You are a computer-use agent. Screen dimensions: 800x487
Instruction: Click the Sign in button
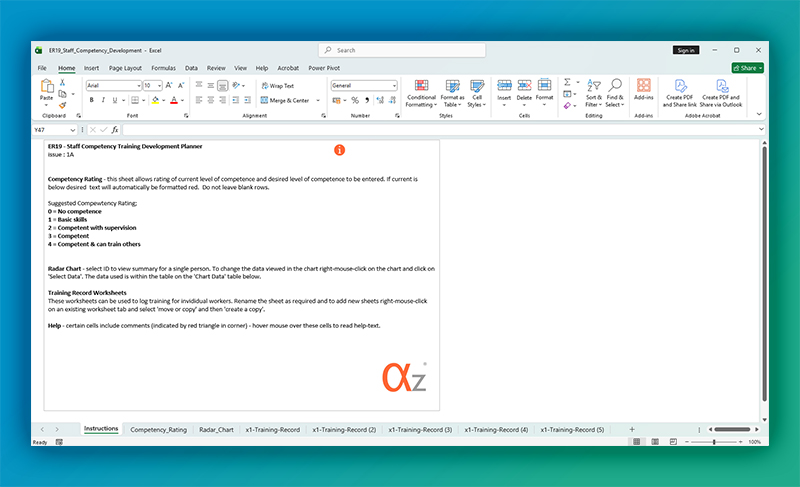685,50
